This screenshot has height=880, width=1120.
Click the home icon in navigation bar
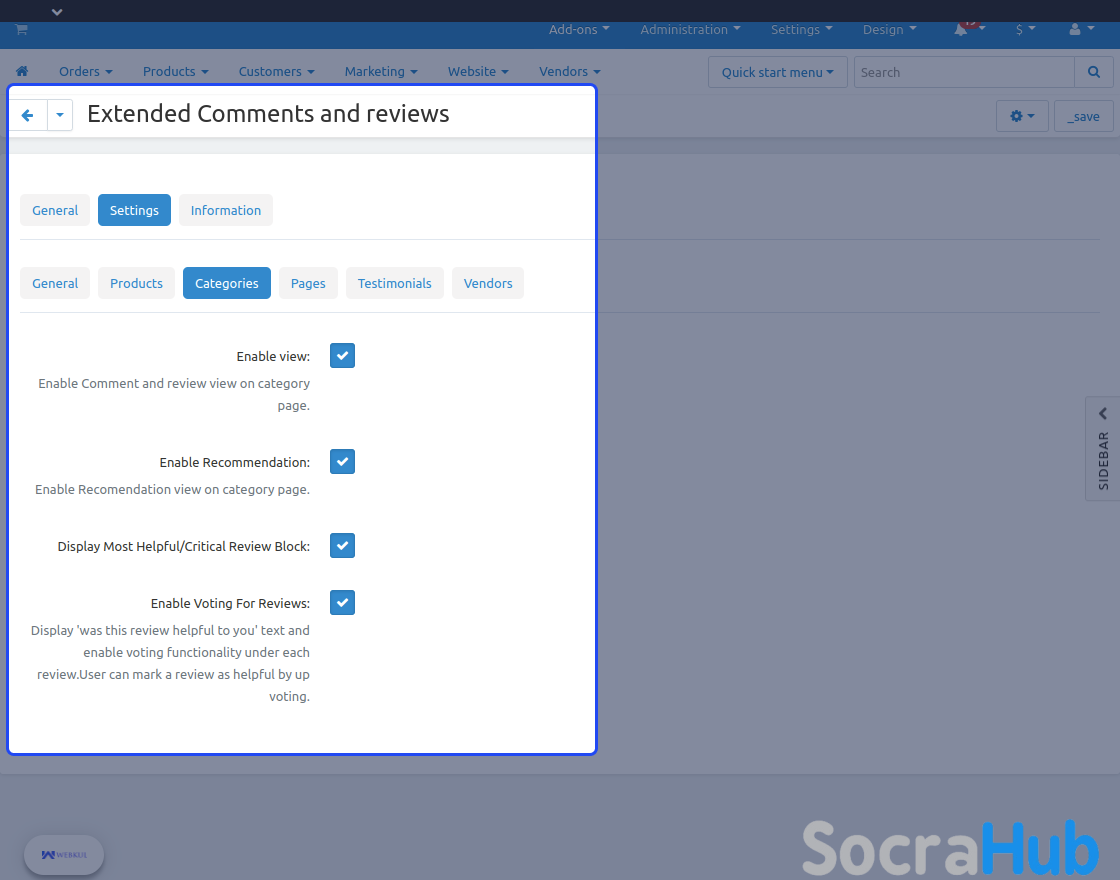[x=22, y=72]
